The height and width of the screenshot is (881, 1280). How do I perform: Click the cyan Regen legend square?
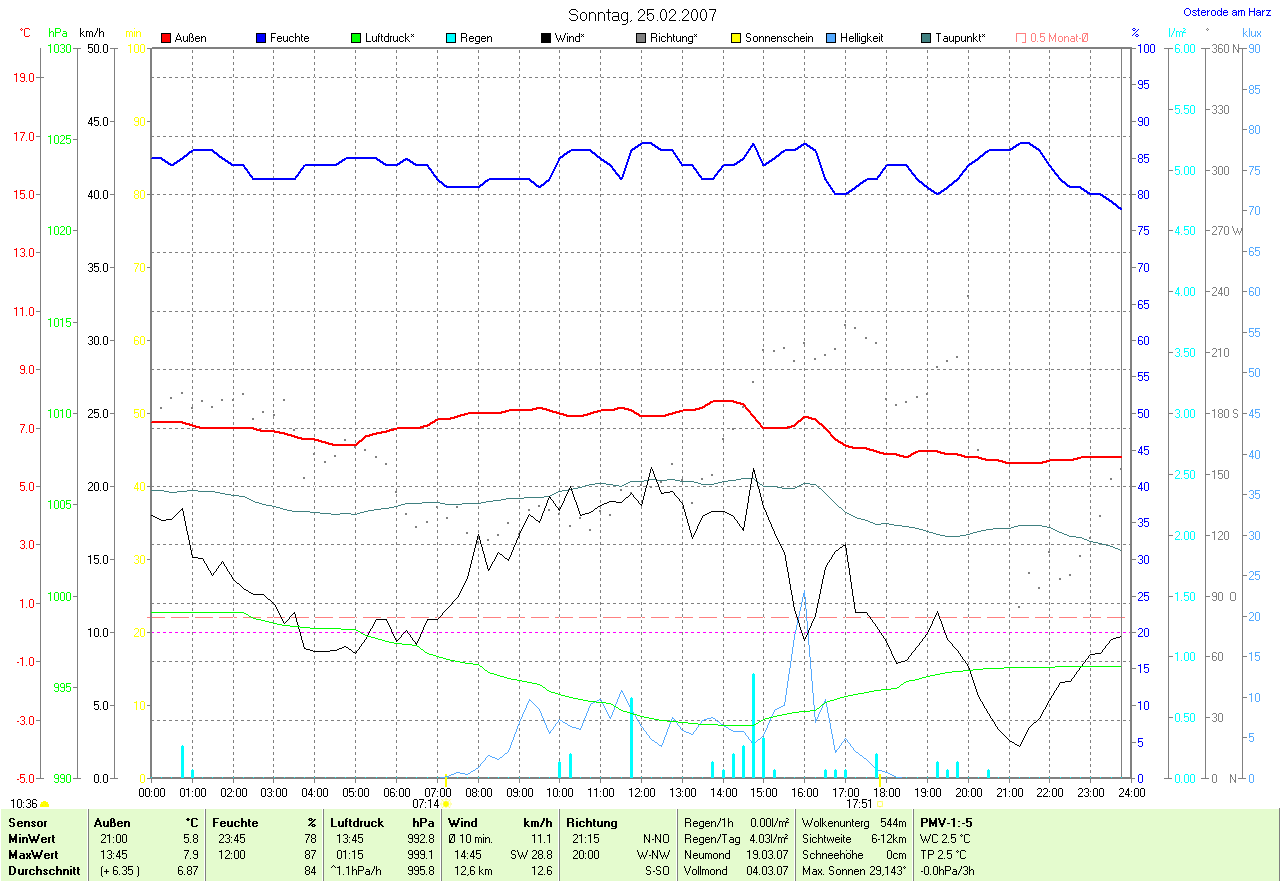point(451,38)
